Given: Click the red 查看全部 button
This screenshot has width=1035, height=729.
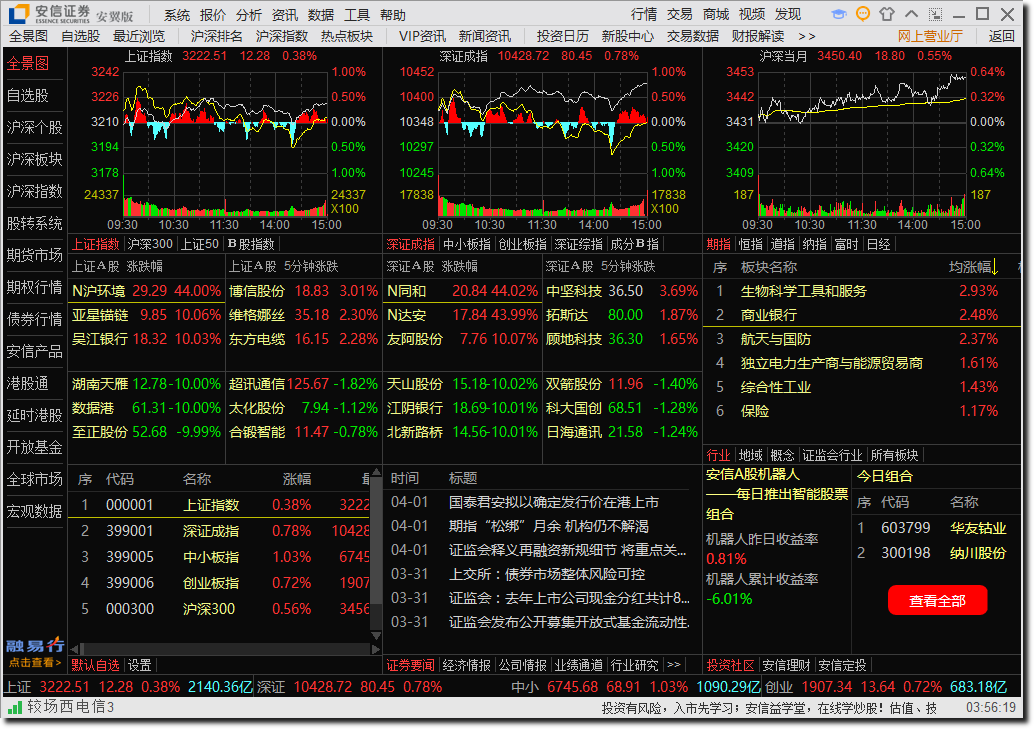Looking at the screenshot, I should point(937,600).
